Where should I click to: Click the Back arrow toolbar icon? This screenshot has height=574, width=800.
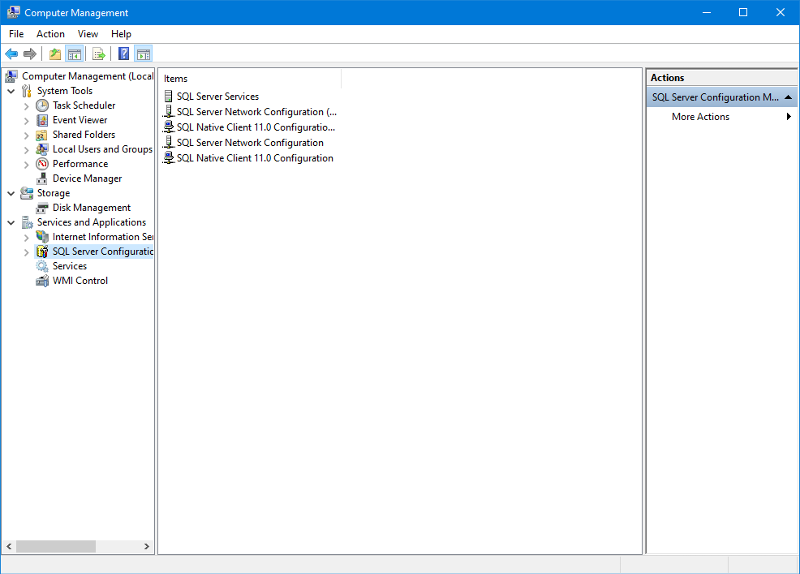11,54
